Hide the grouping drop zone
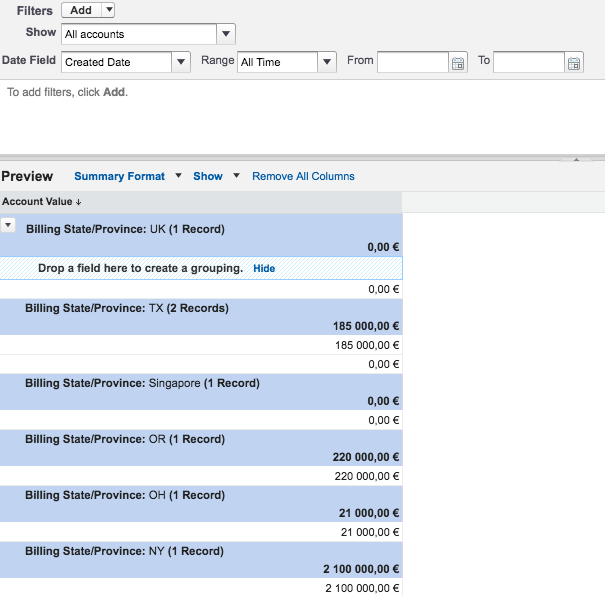This screenshot has height=596, width=605. 264,268
